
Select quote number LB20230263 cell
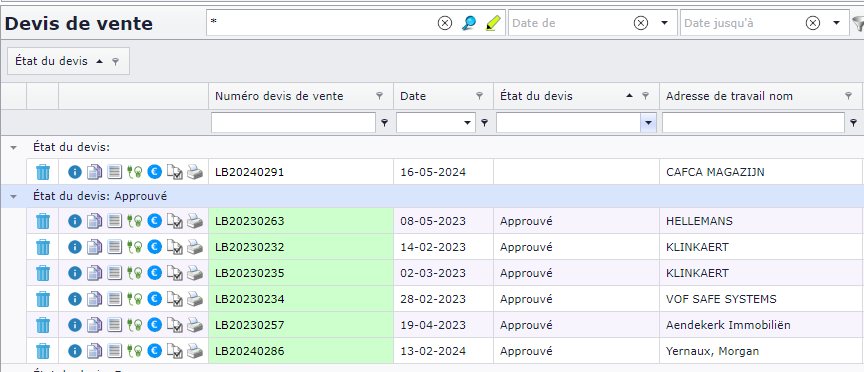click(301, 221)
